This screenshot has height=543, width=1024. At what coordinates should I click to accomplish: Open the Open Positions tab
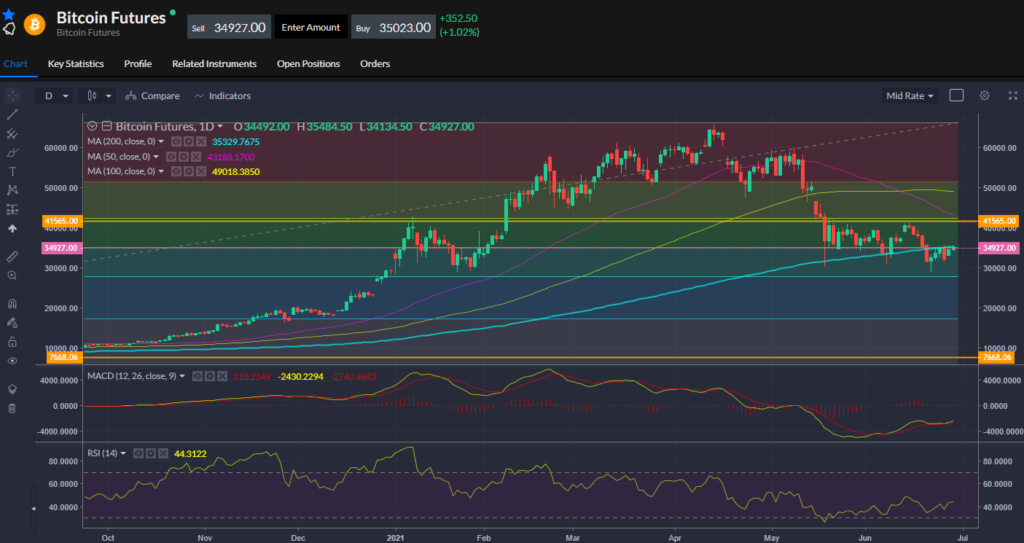pyautogui.click(x=308, y=63)
